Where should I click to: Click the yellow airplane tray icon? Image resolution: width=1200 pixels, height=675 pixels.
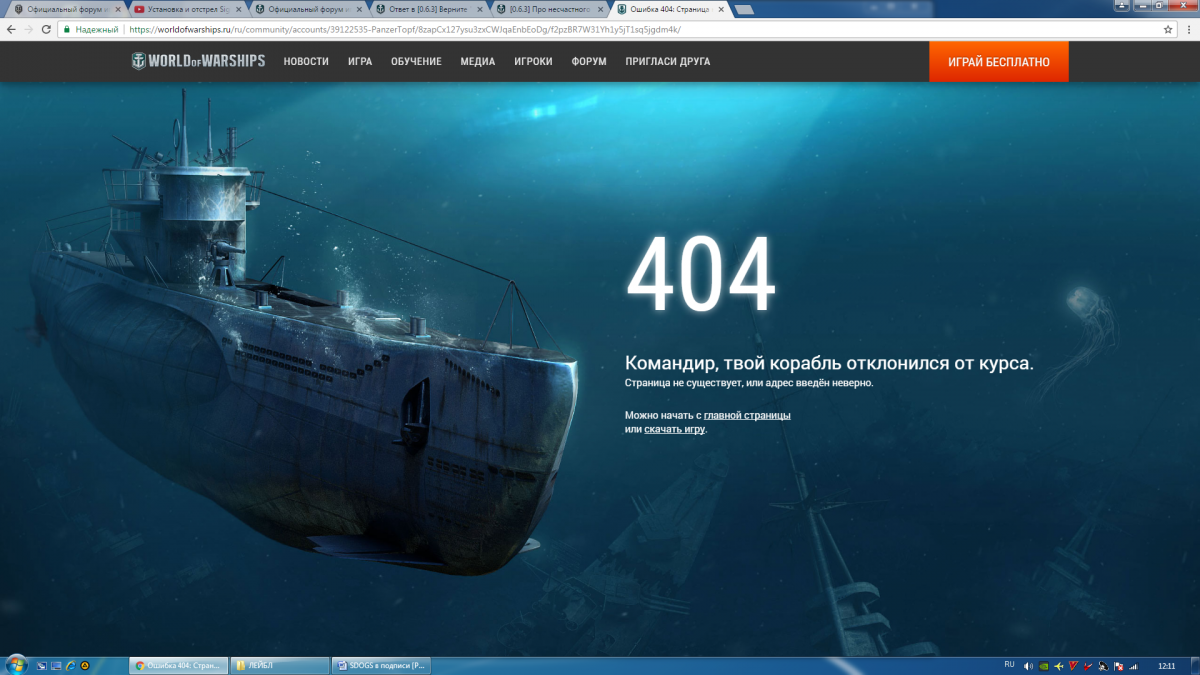(x=1058, y=665)
